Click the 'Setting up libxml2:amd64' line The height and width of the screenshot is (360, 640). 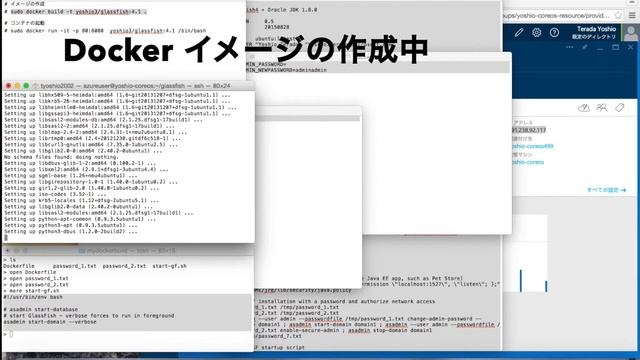coord(86,169)
